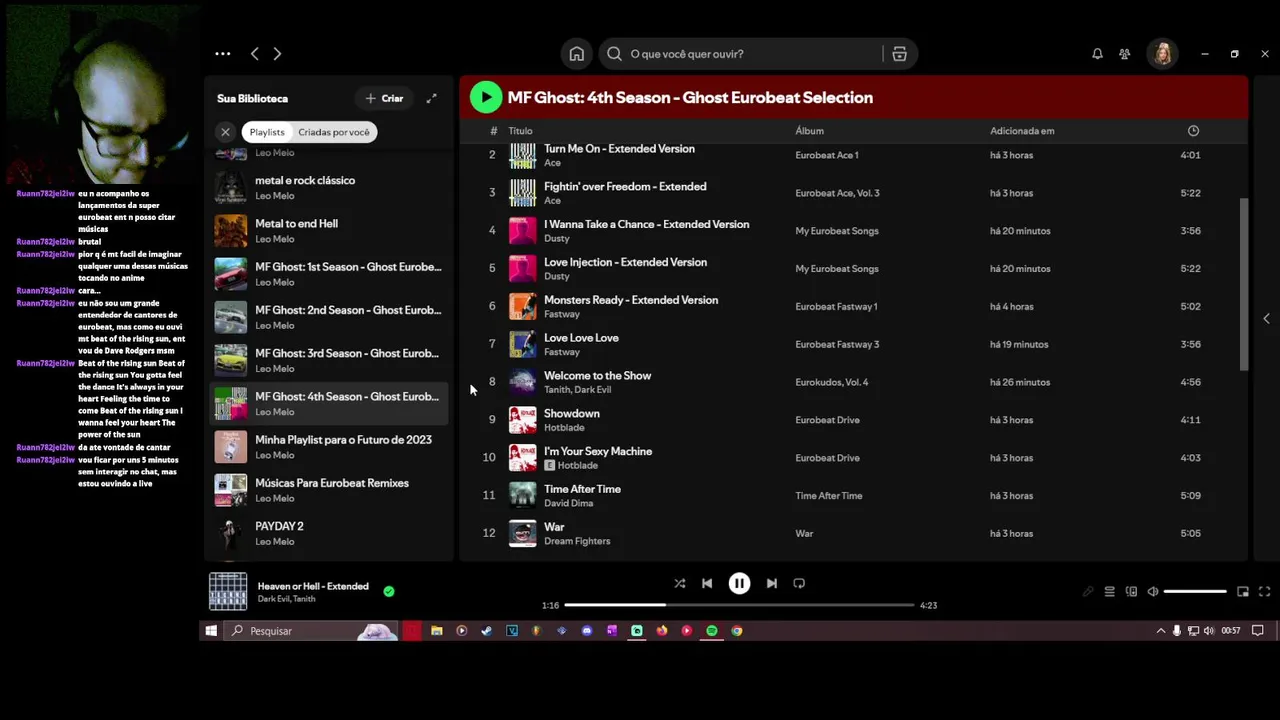Open artist Dusty under 'Love Injection'
The image size is (1280, 720).
pos(556,276)
